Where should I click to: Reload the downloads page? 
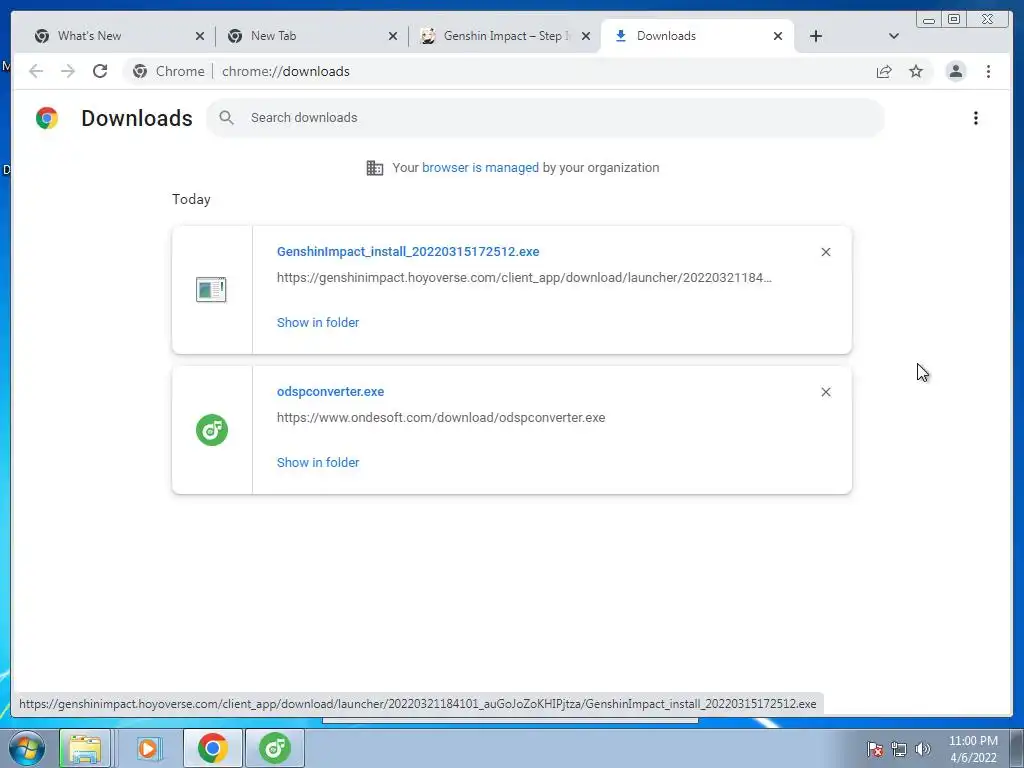pyautogui.click(x=100, y=71)
